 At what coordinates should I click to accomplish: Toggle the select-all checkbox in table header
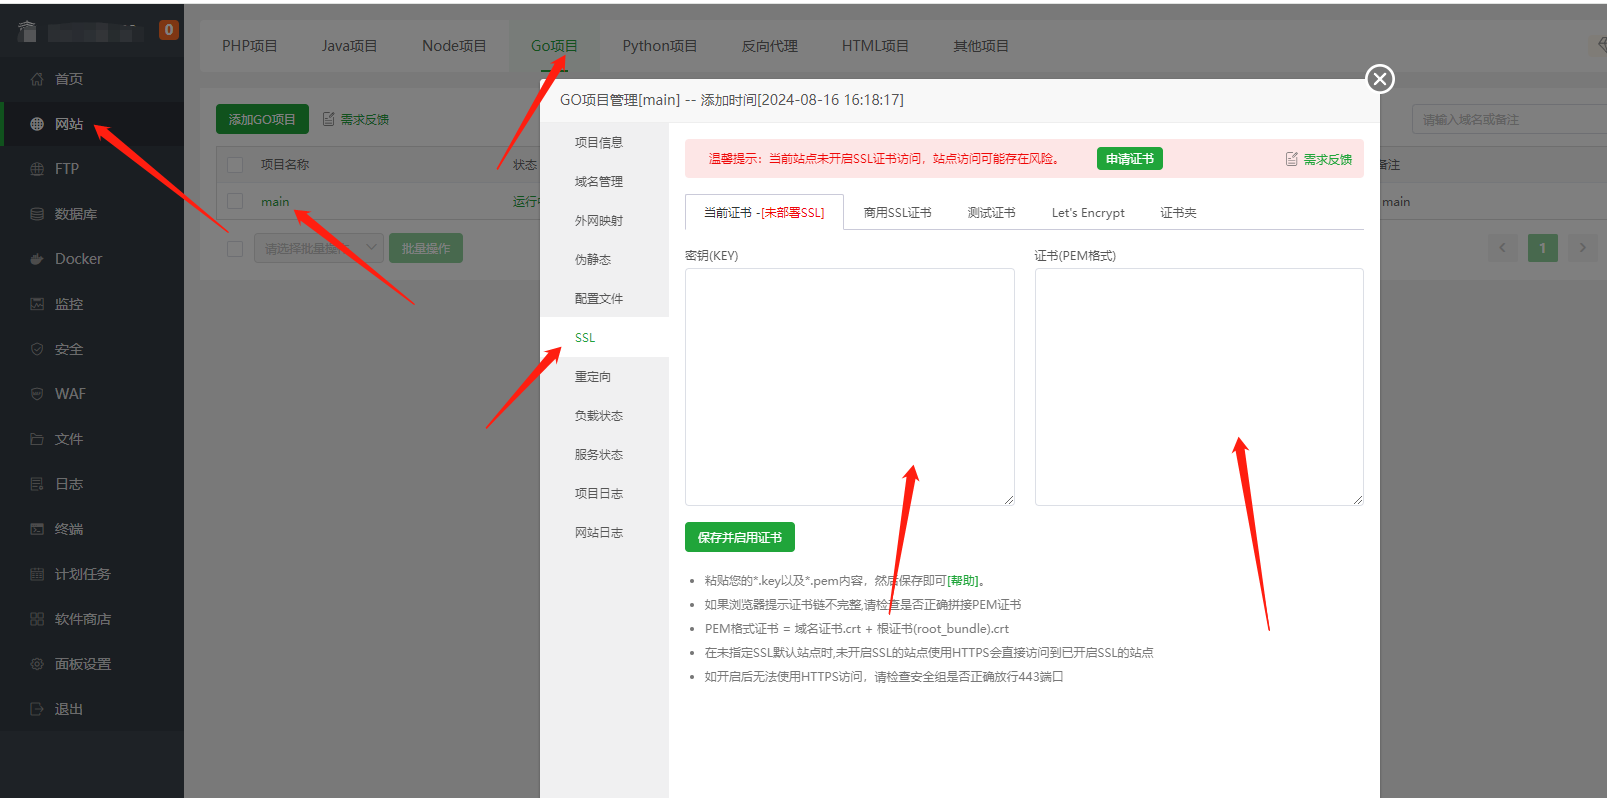(235, 165)
